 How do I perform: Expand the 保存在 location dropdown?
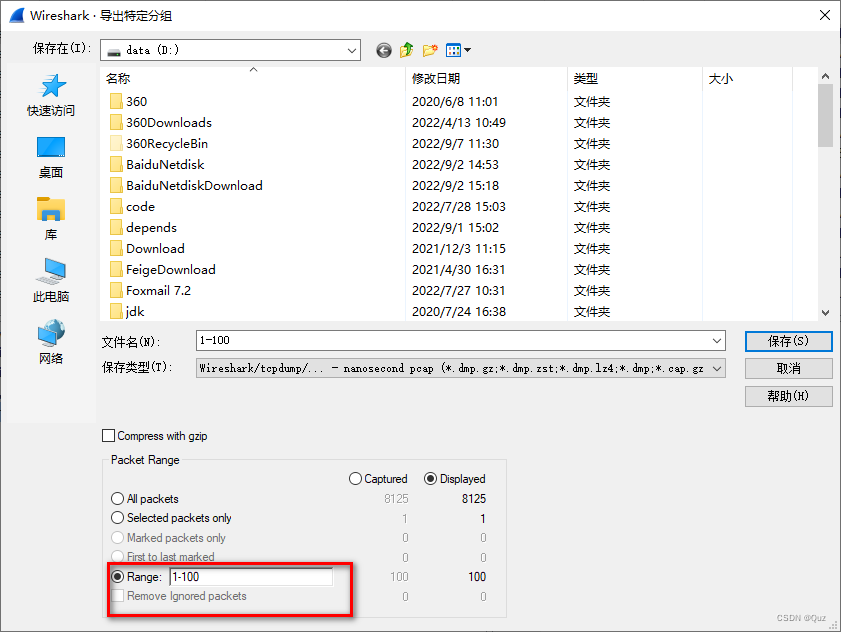tap(352, 50)
